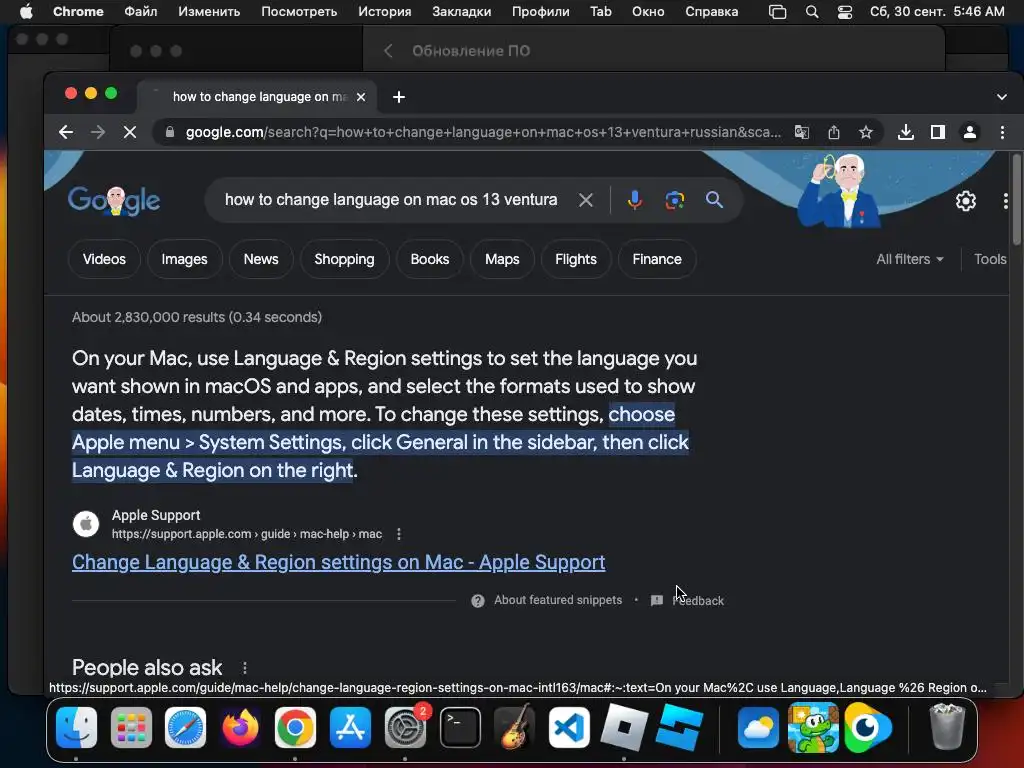Open the Окно menu

[647, 12]
